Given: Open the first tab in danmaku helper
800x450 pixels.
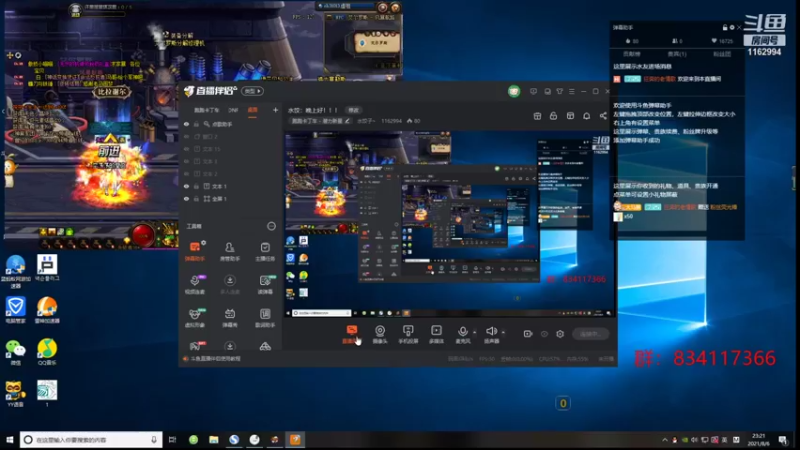Looking at the screenshot, I should coord(632,54).
